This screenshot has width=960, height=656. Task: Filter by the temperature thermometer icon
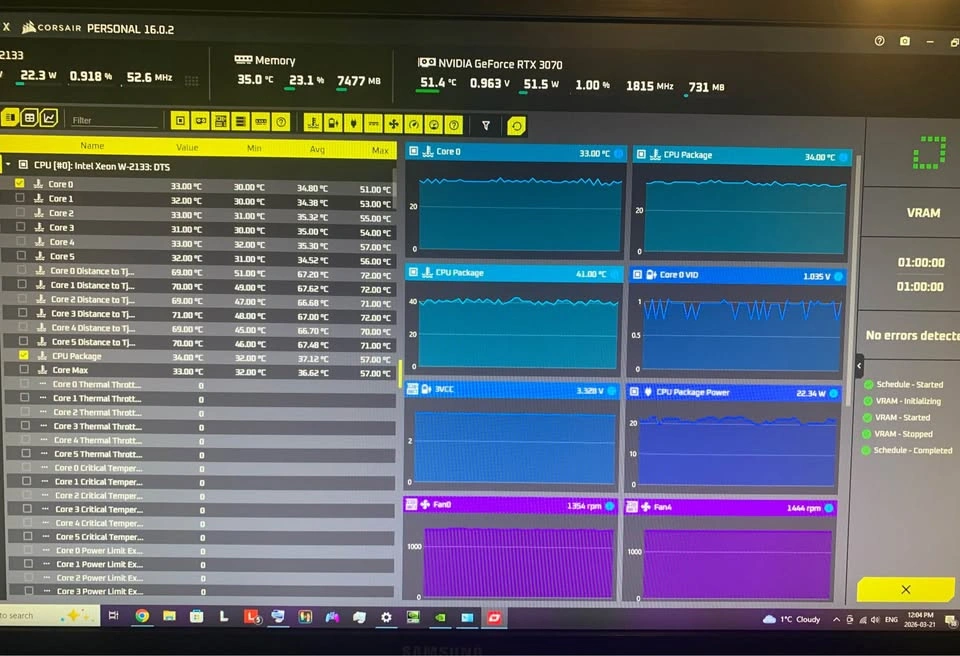[313, 123]
